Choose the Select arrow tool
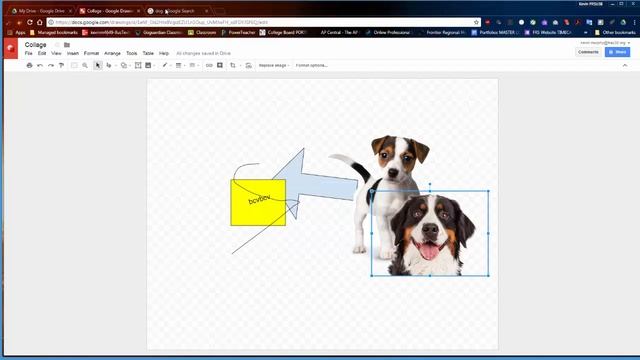This screenshot has height=360, width=640. [98, 65]
